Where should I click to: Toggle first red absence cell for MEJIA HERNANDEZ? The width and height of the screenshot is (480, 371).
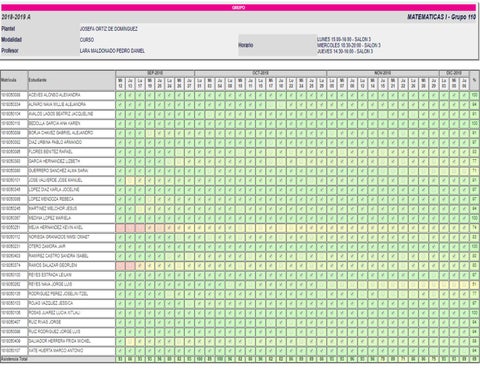click(120, 228)
